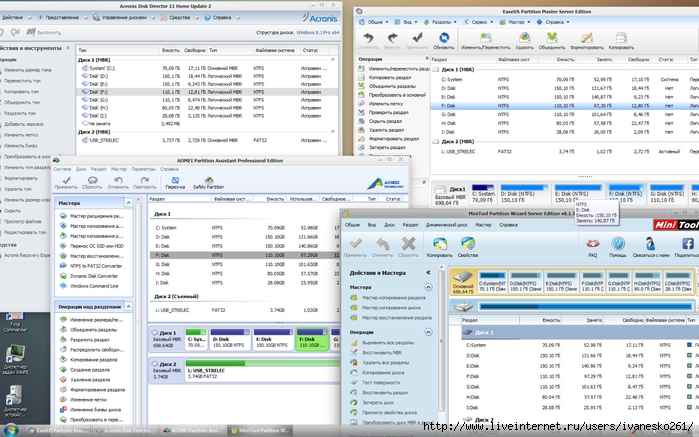Click AOMEI Сбросить discard icon
699x437 pixels.
tap(92, 180)
